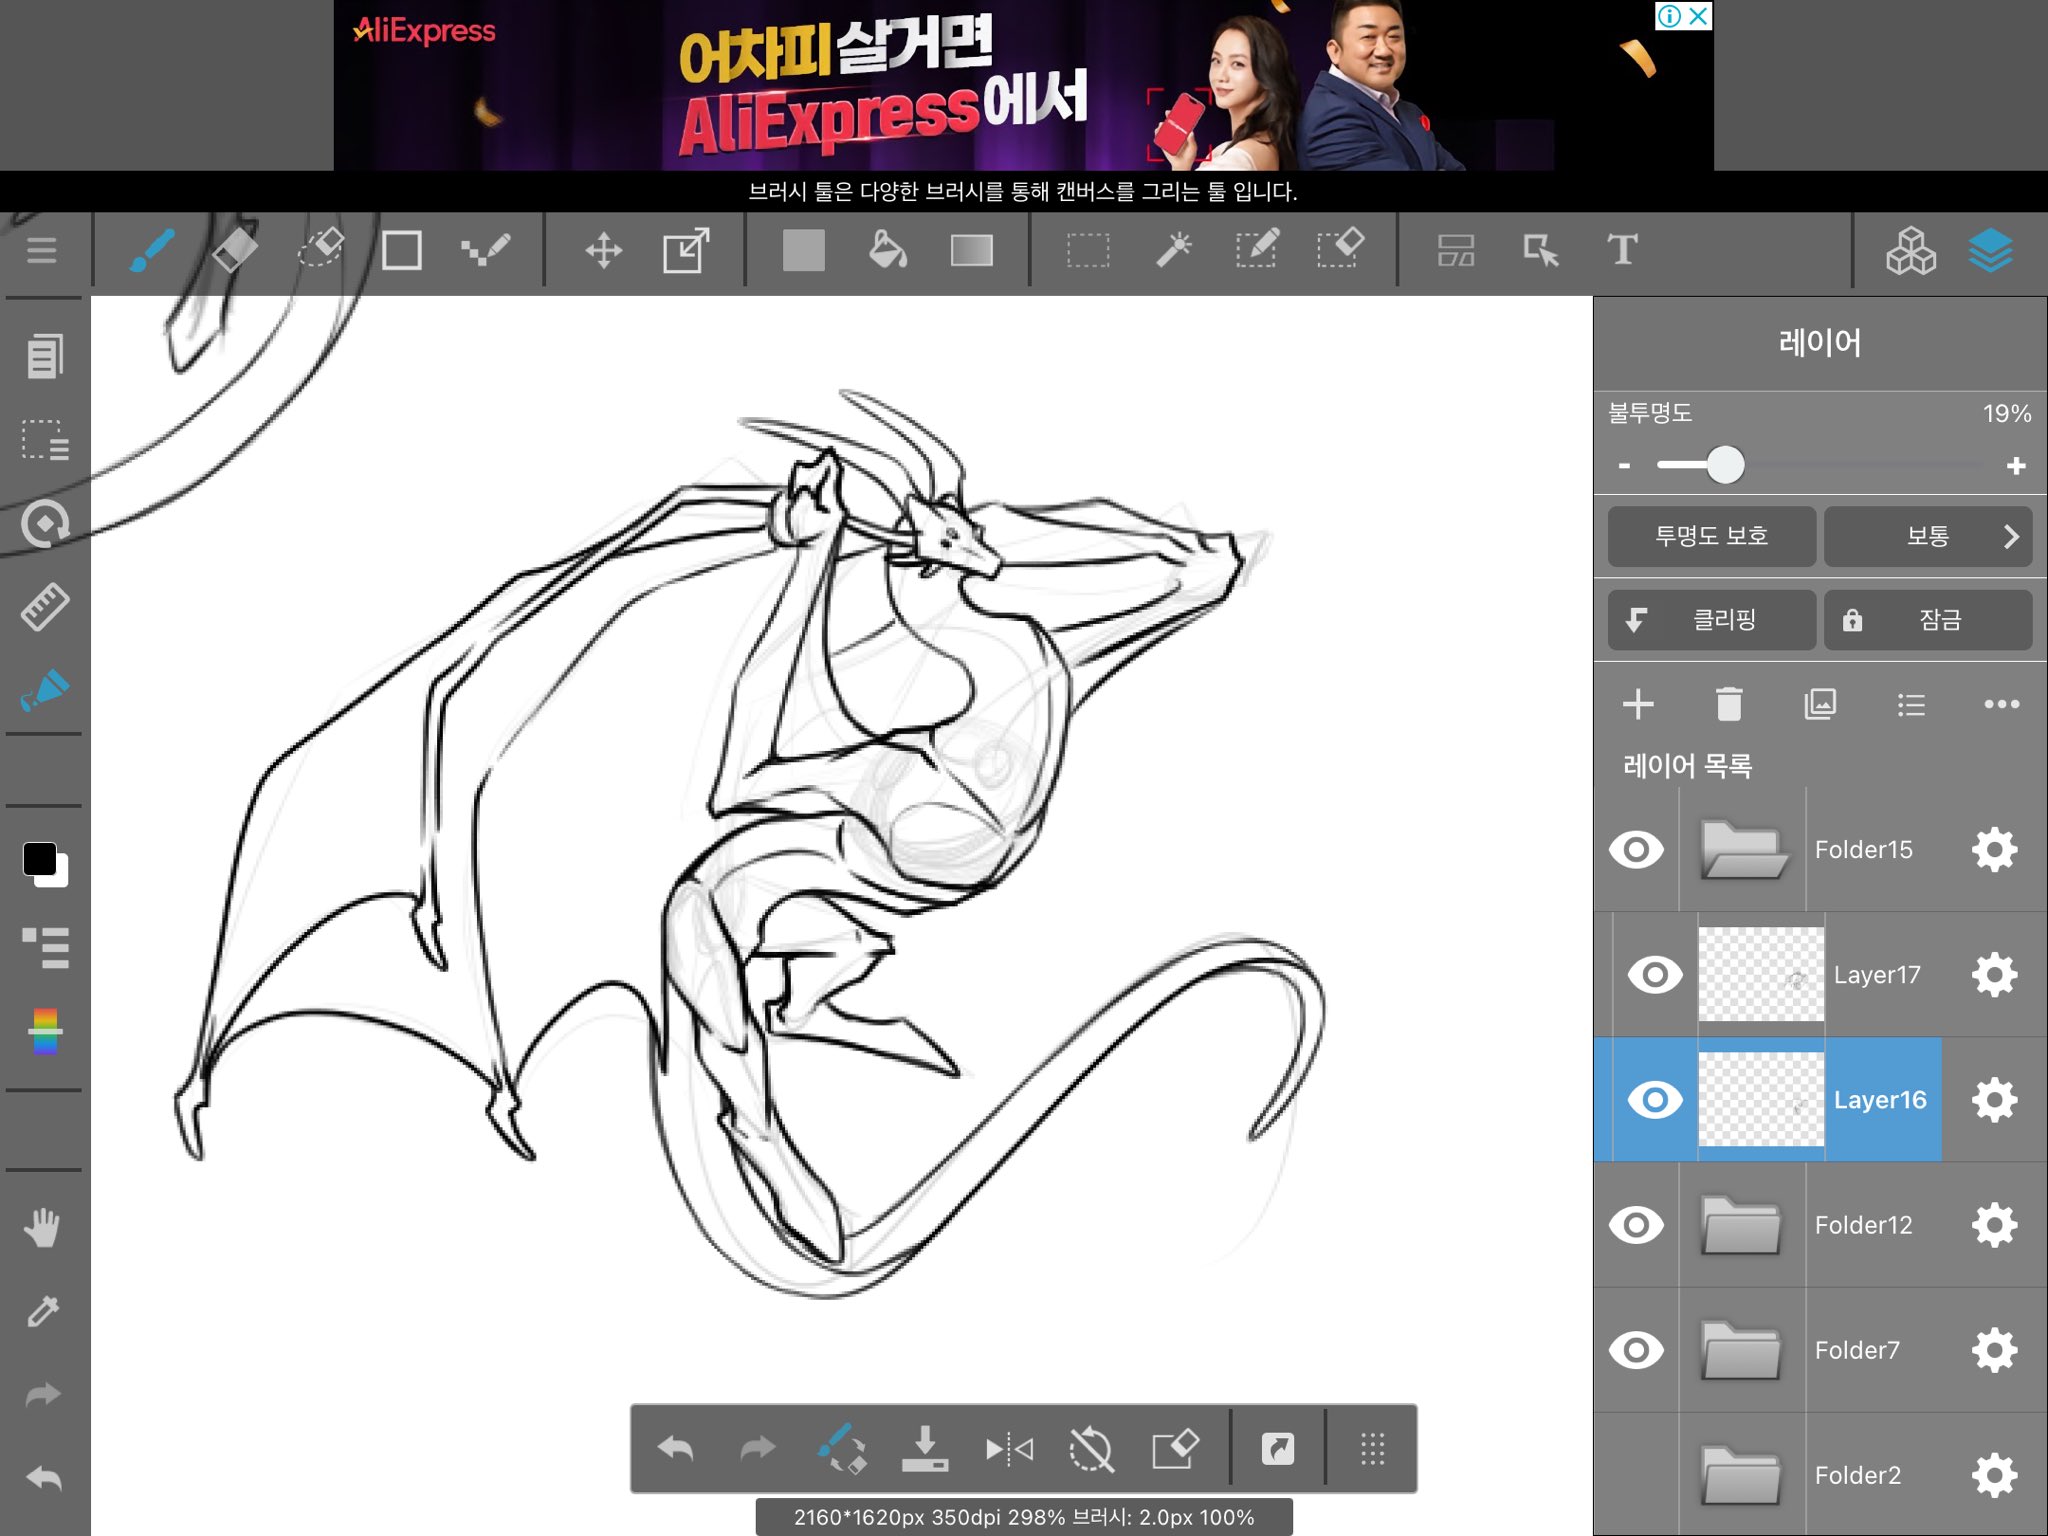Image resolution: width=2048 pixels, height=1536 pixels.
Task: Expand Folder7 by its folder icon
Action: [1741, 1350]
